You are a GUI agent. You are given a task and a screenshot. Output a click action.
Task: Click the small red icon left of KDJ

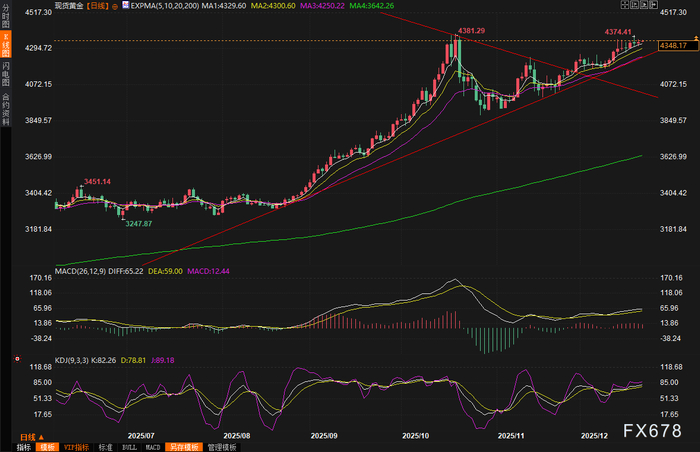(15, 360)
